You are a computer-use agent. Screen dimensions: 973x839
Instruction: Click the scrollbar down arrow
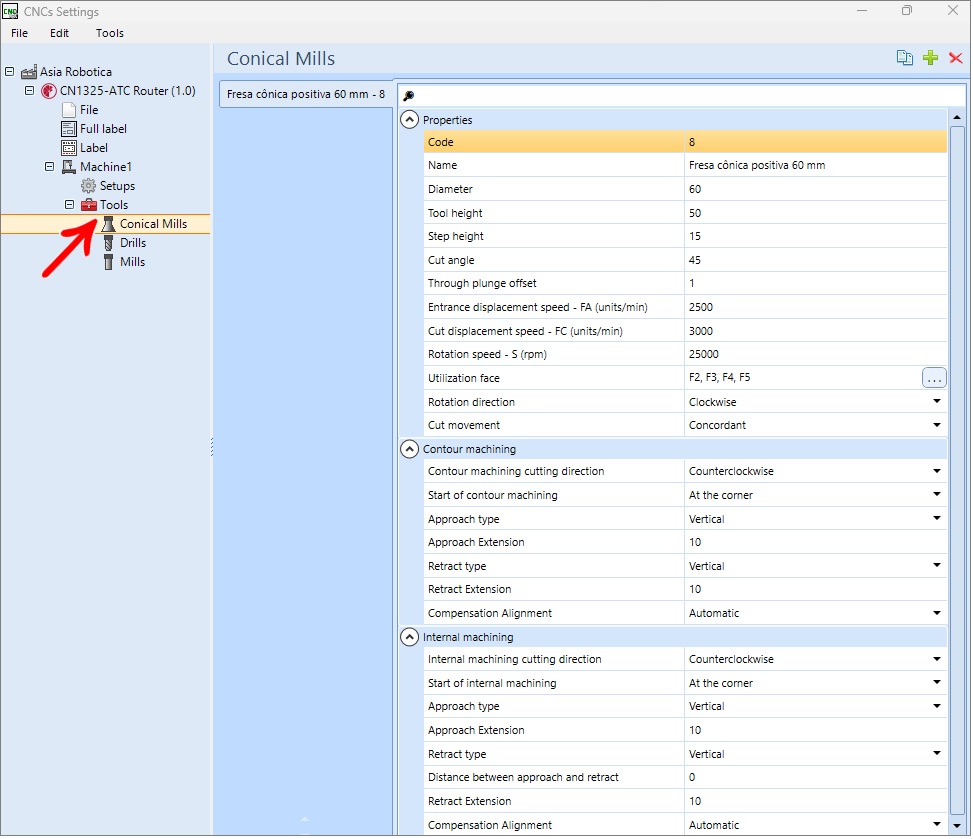(x=957, y=825)
